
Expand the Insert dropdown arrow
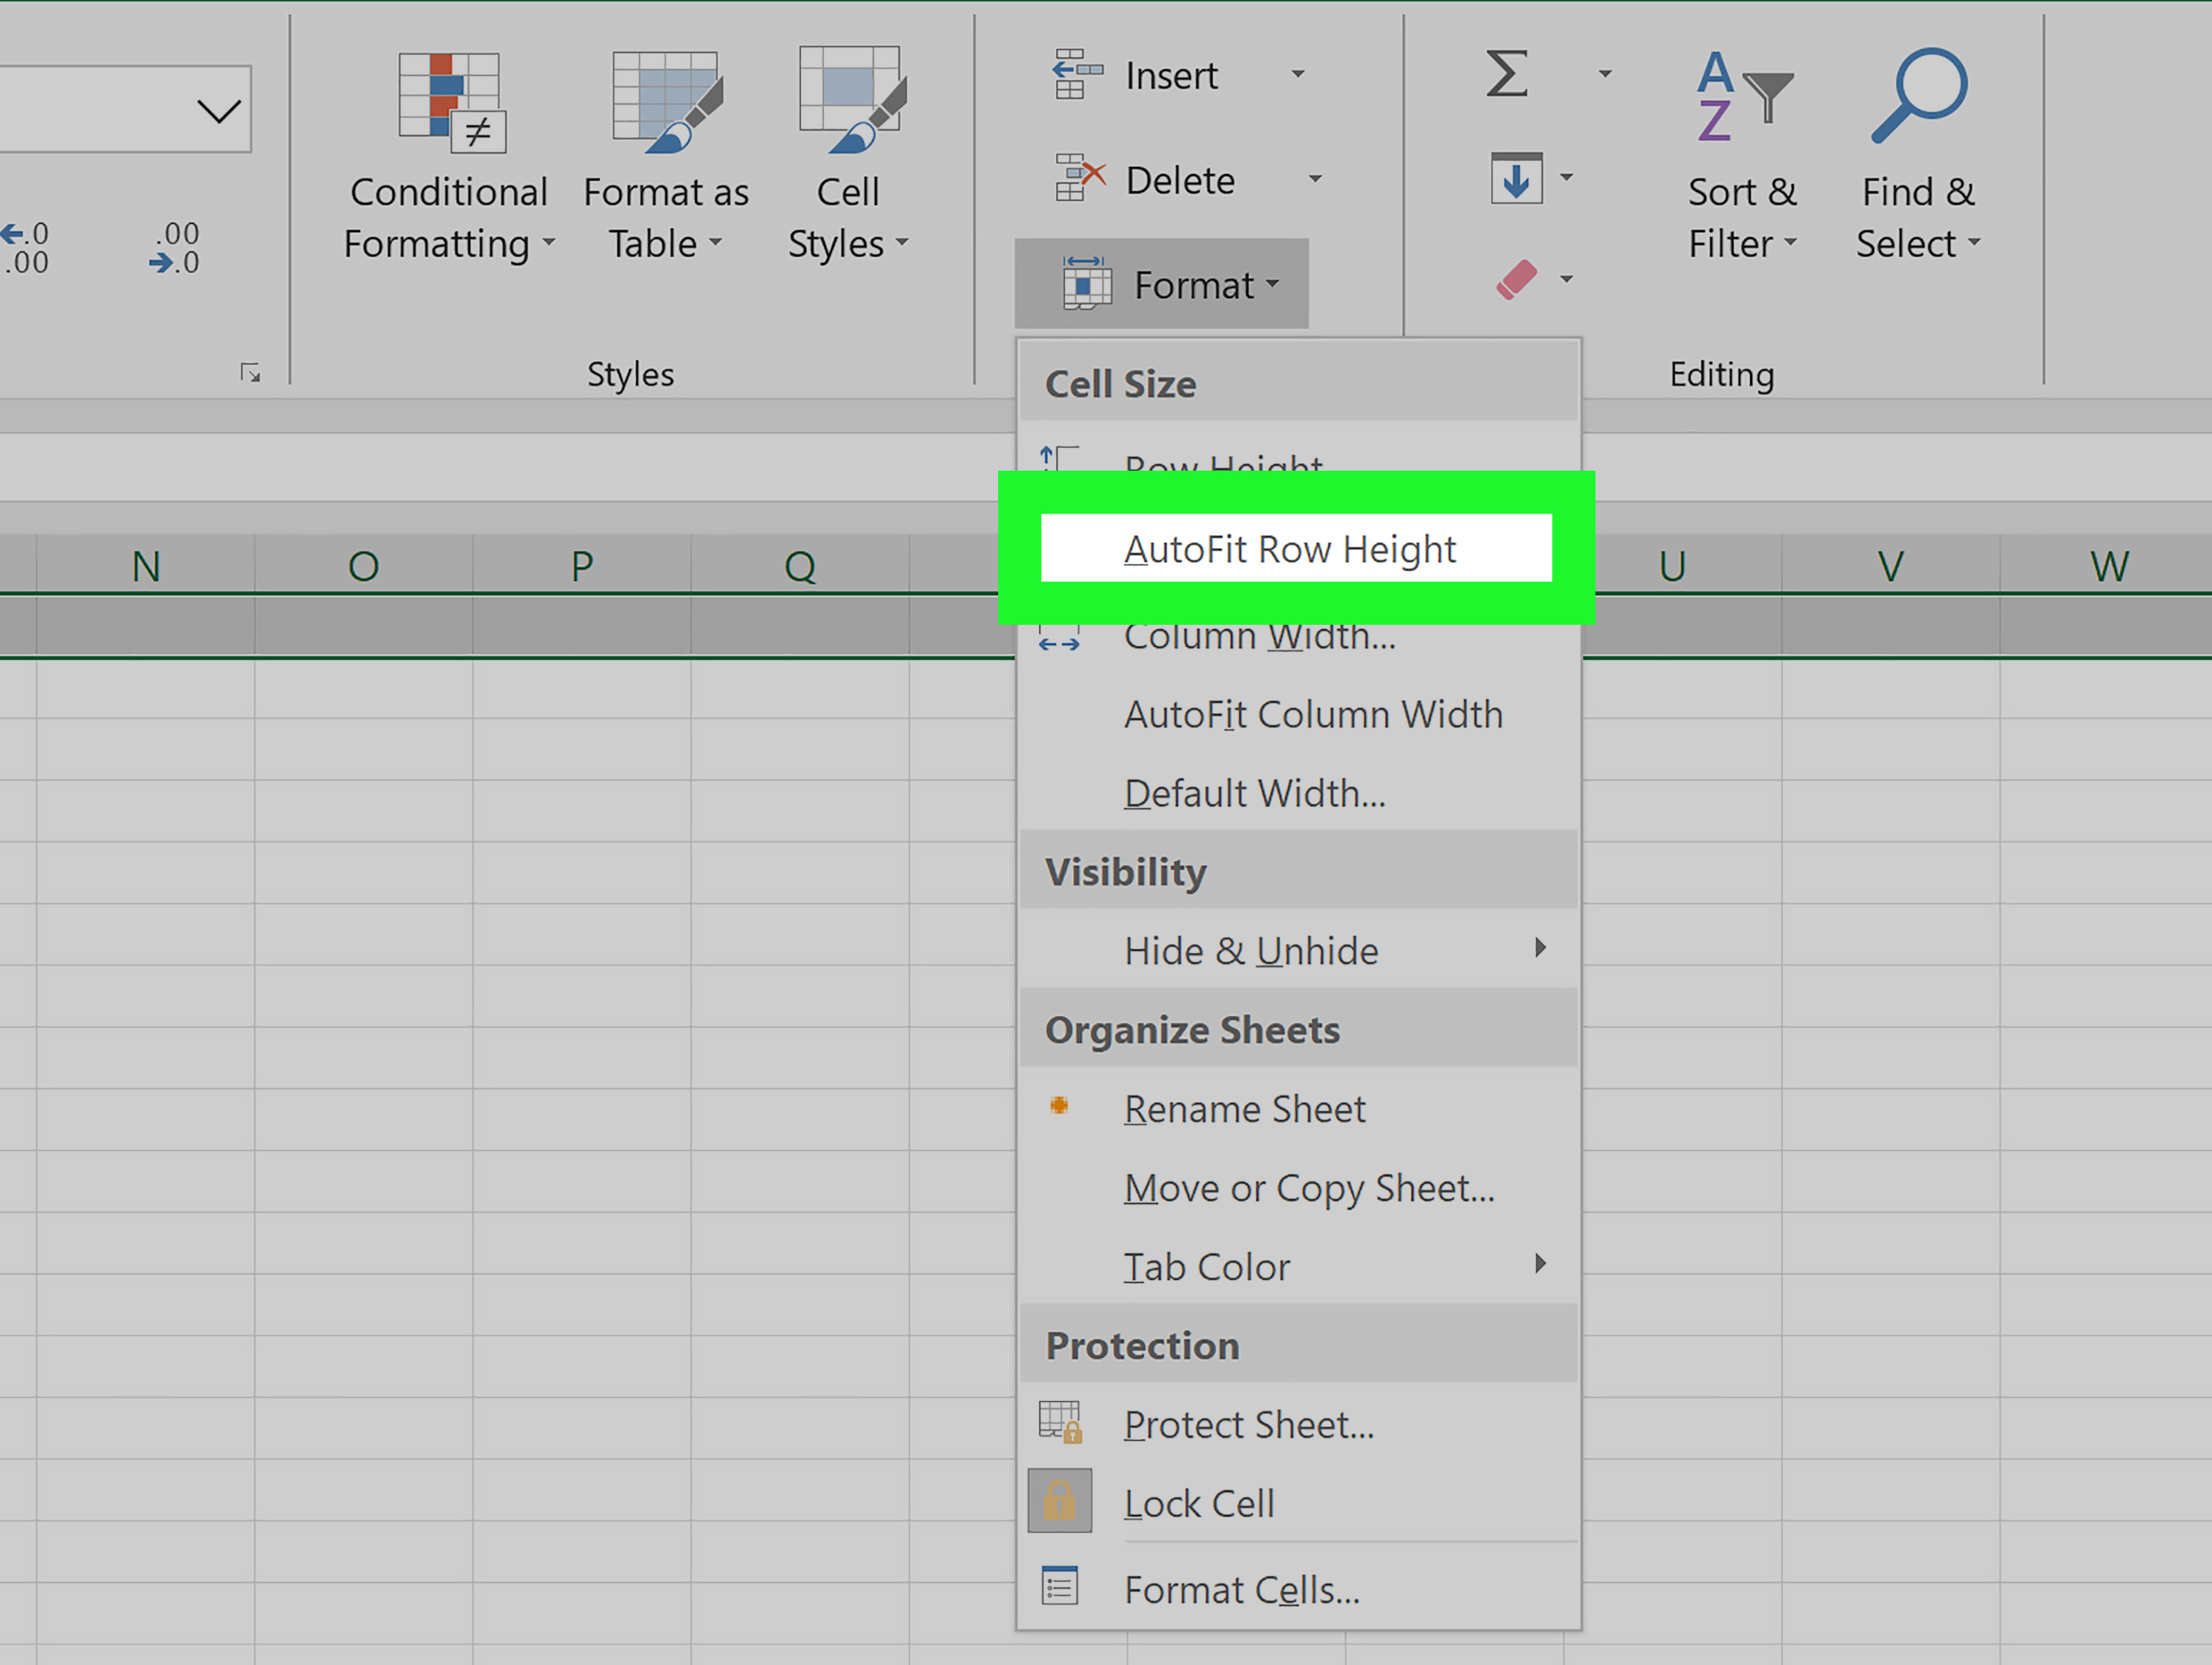click(1298, 74)
